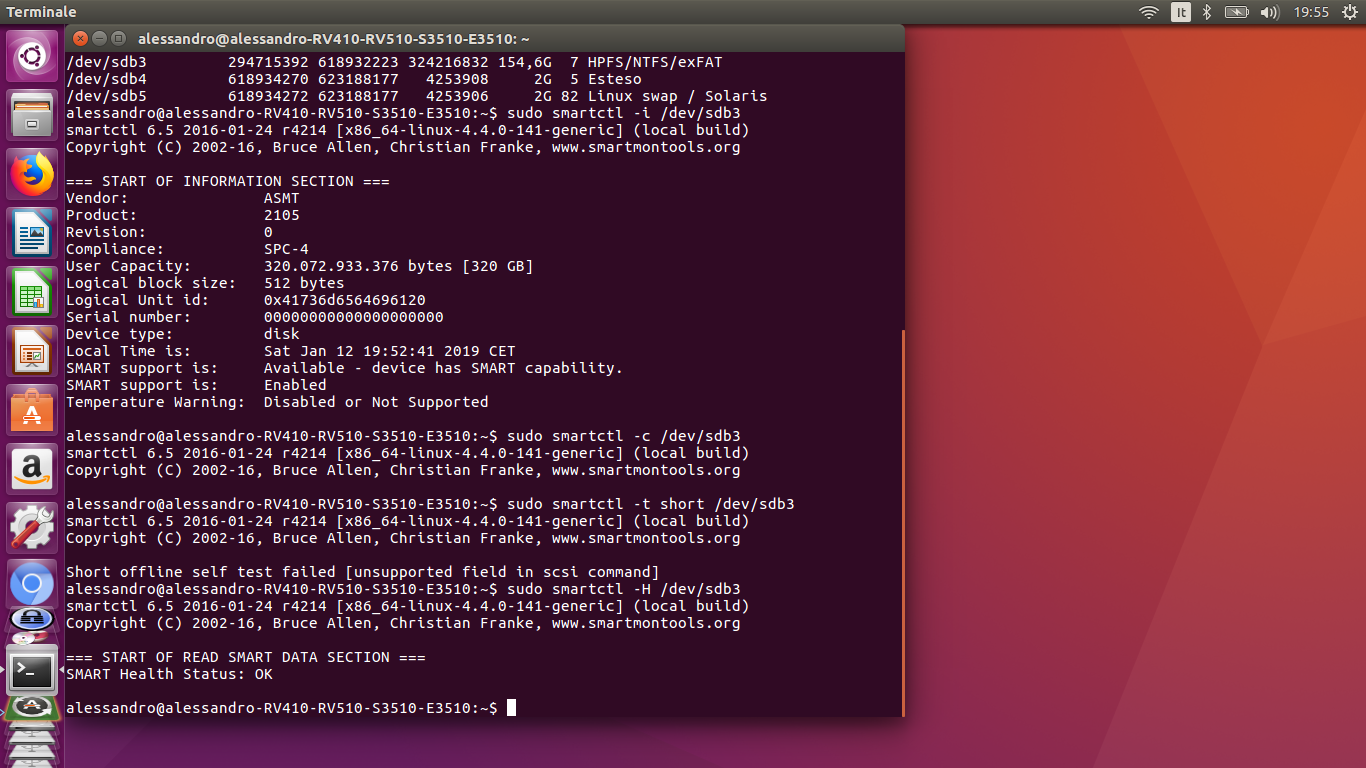The height and width of the screenshot is (768, 1366).
Task: Open the sound volume indicator
Action: [1270, 12]
